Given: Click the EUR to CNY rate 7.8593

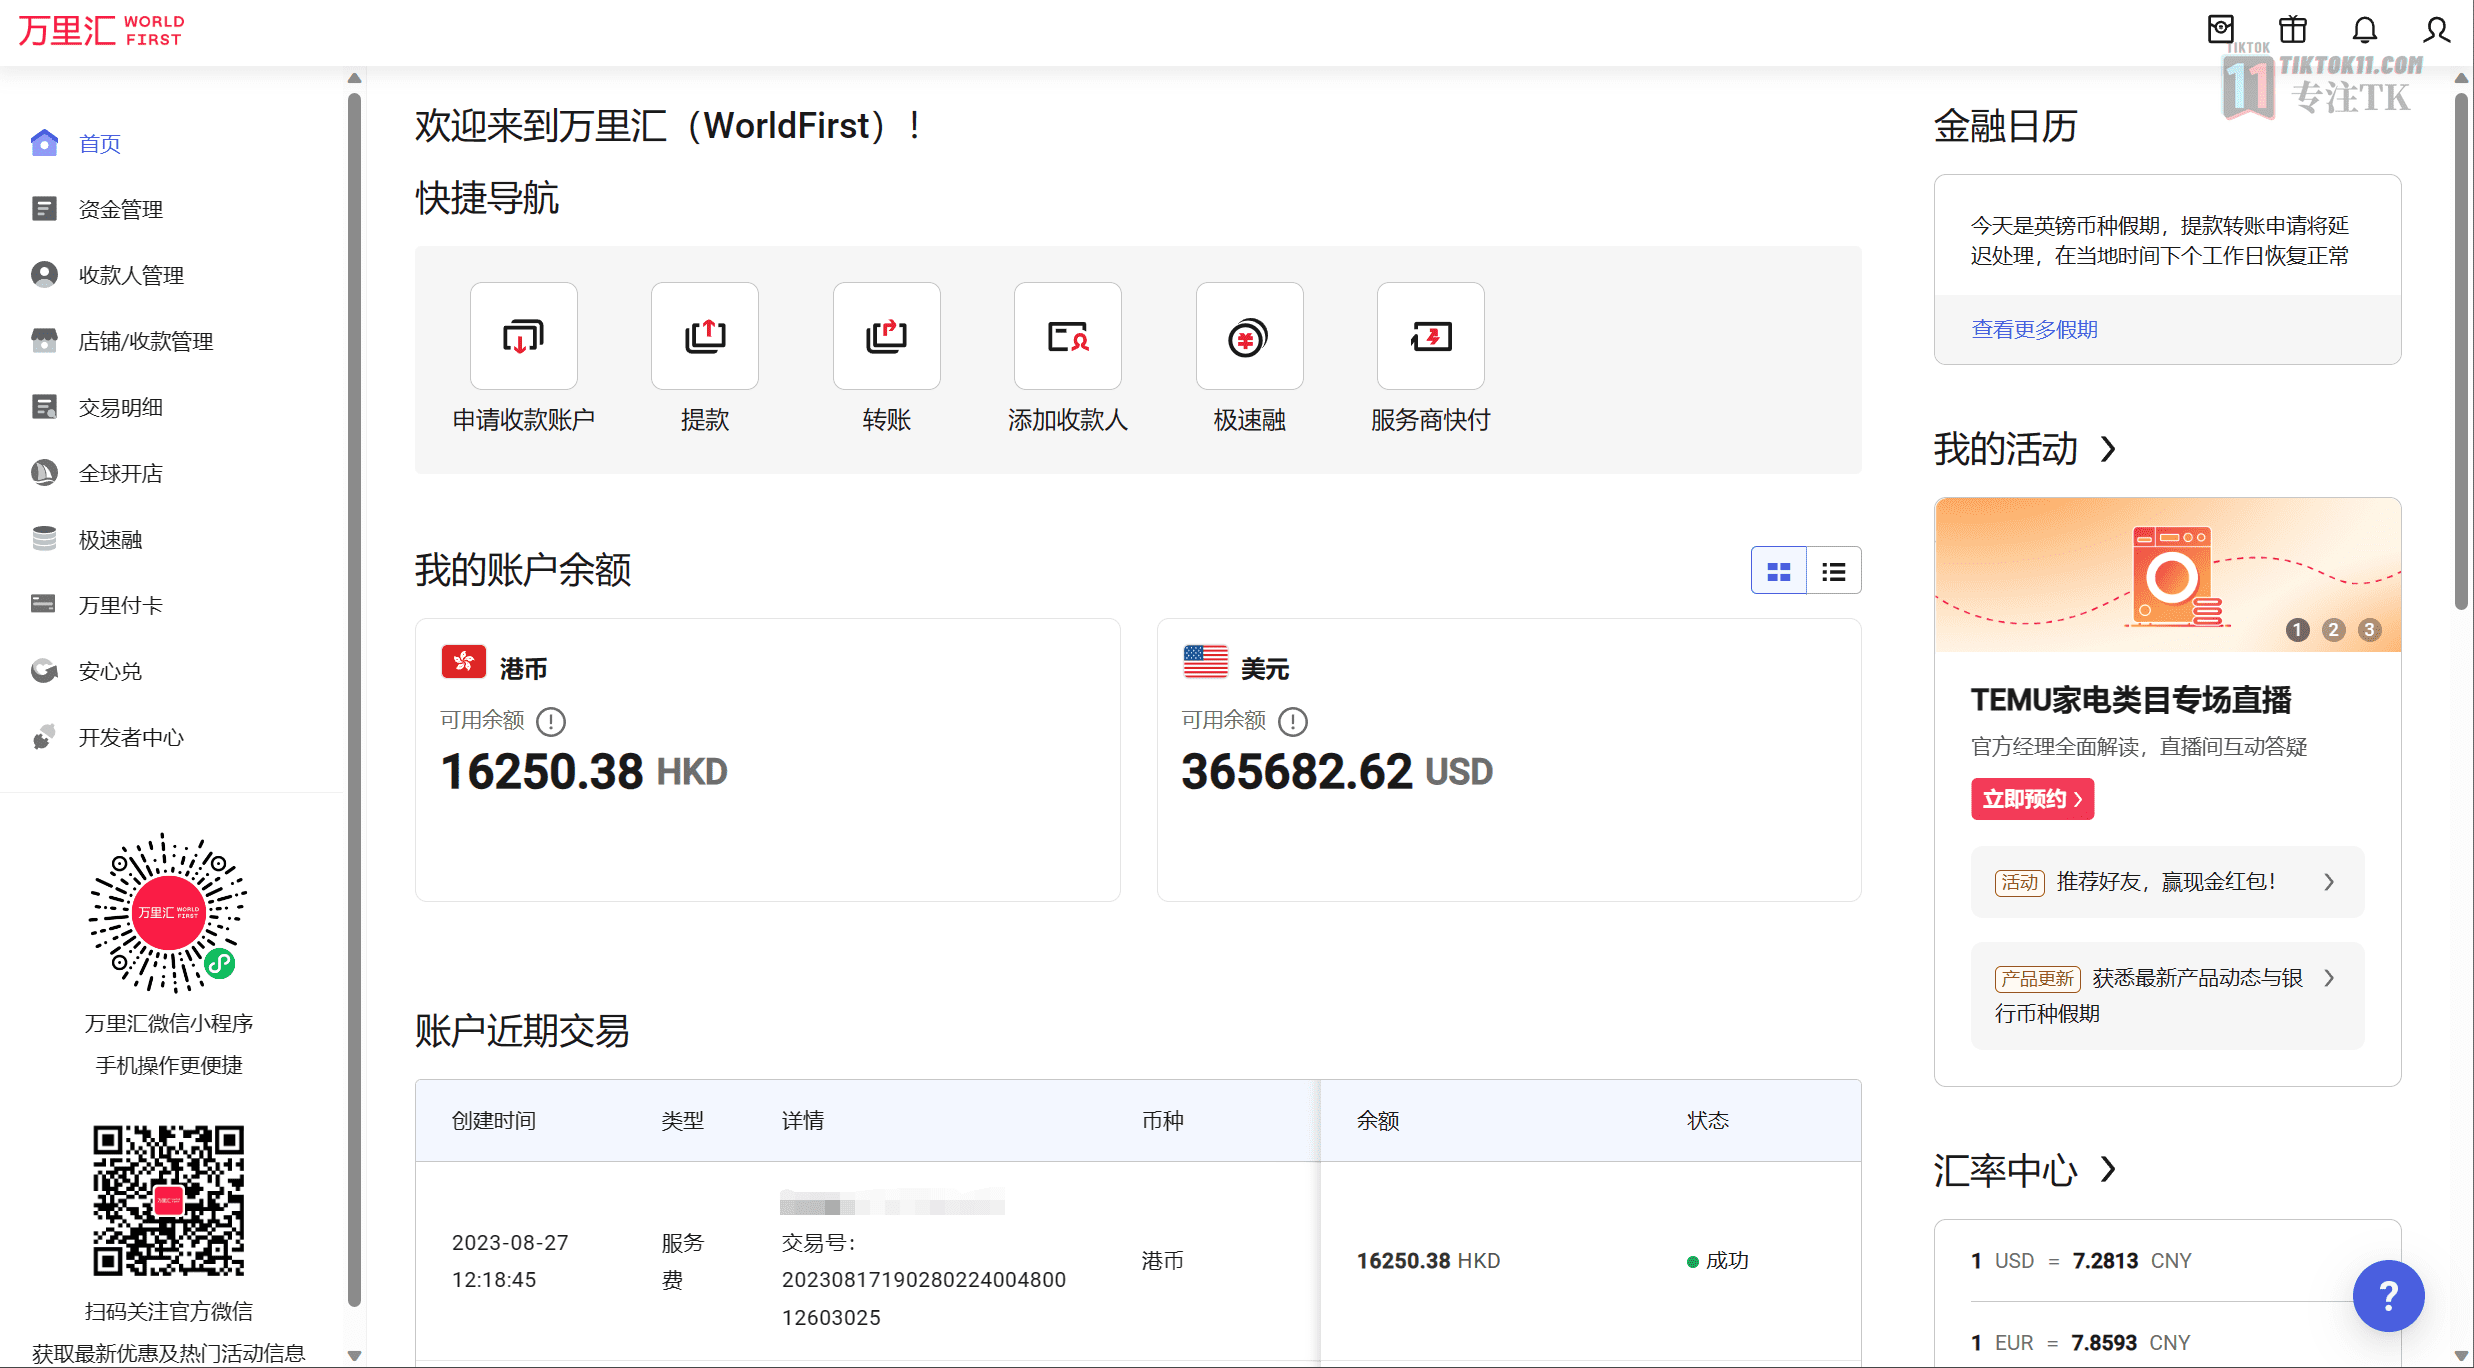Looking at the screenshot, I should 2104,1343.
